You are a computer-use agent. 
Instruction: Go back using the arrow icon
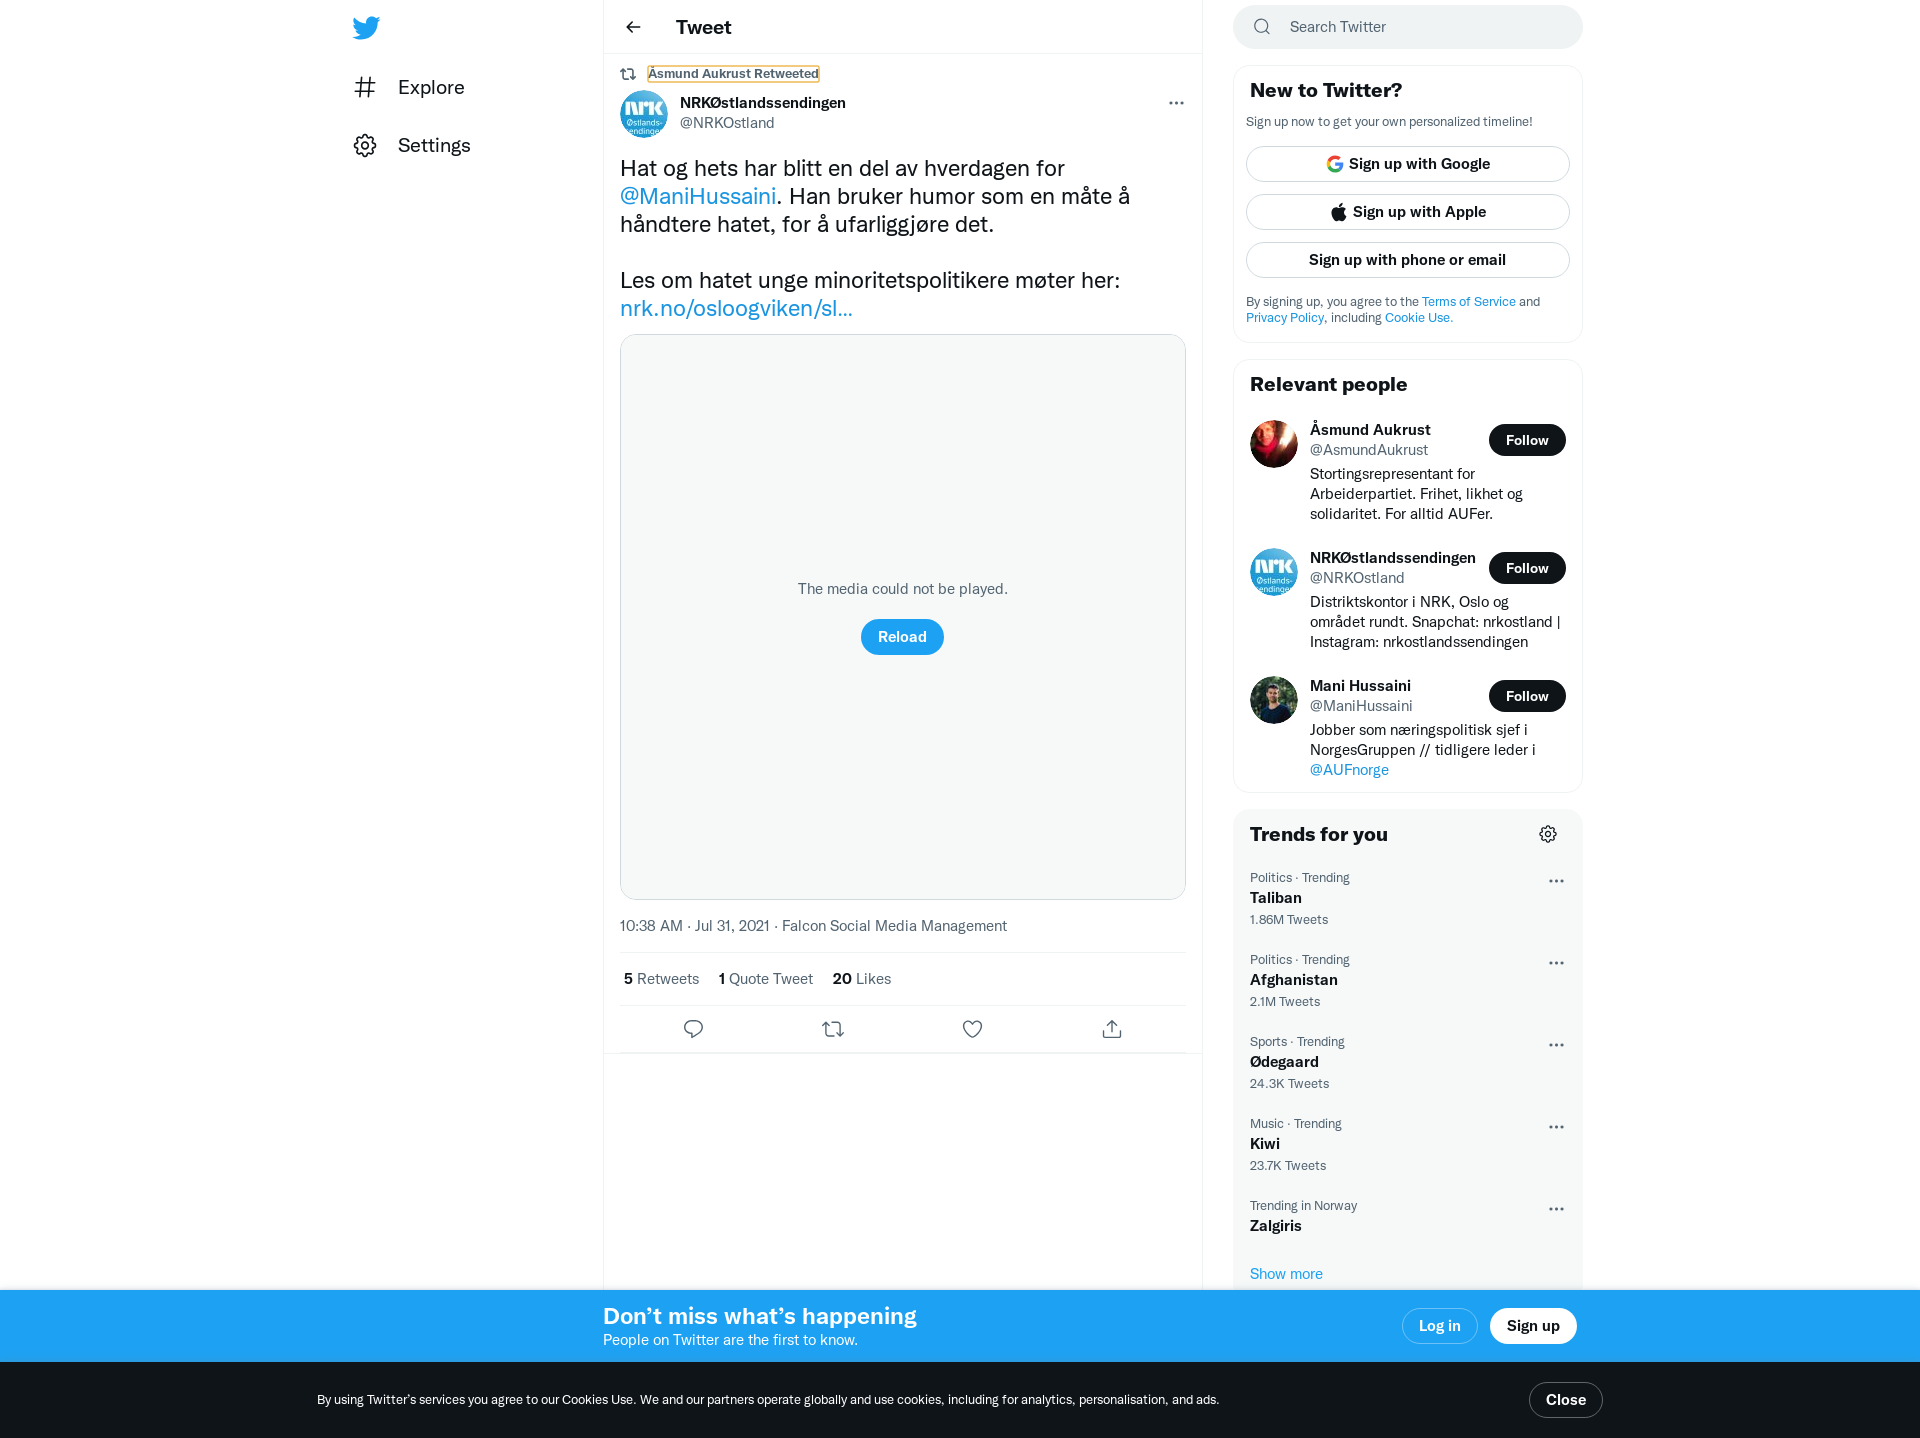(633, 27)
